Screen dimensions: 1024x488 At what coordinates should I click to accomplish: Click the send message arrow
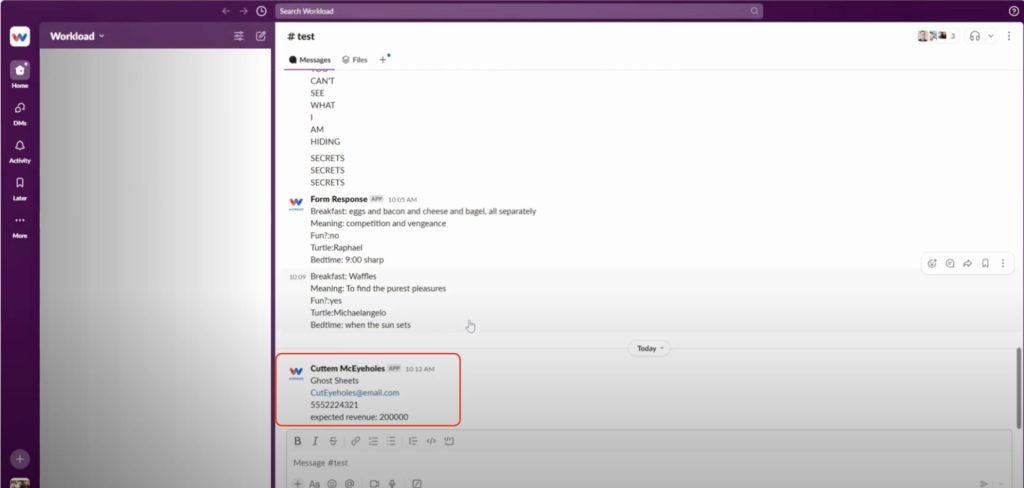(984, 483)
